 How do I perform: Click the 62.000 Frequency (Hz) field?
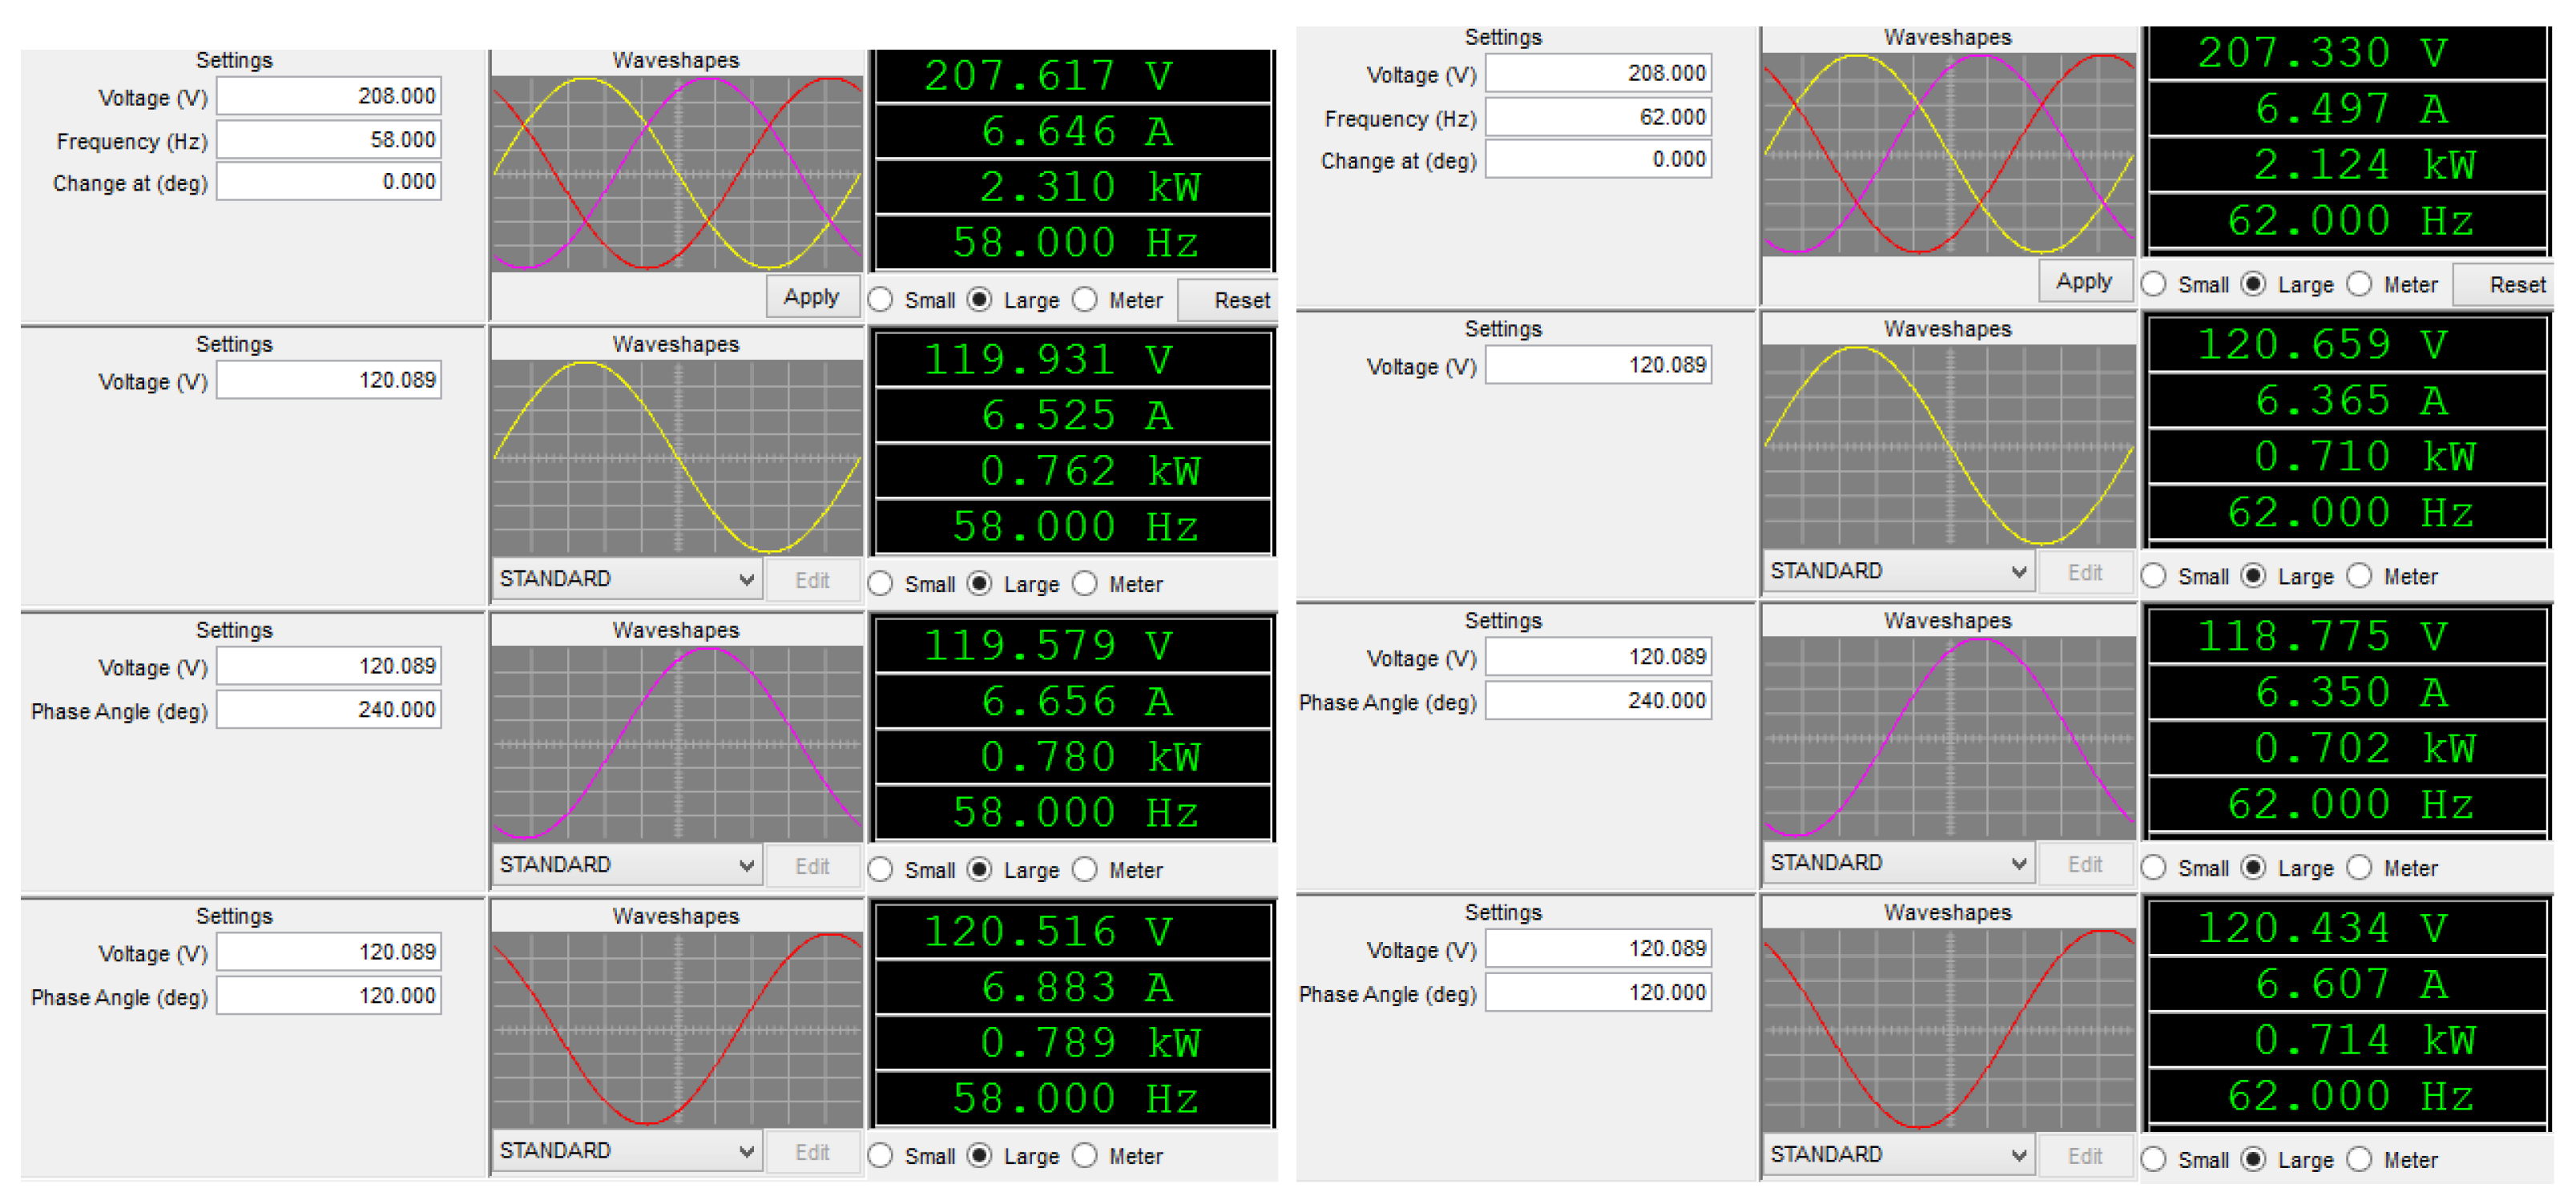[1598, 117]
